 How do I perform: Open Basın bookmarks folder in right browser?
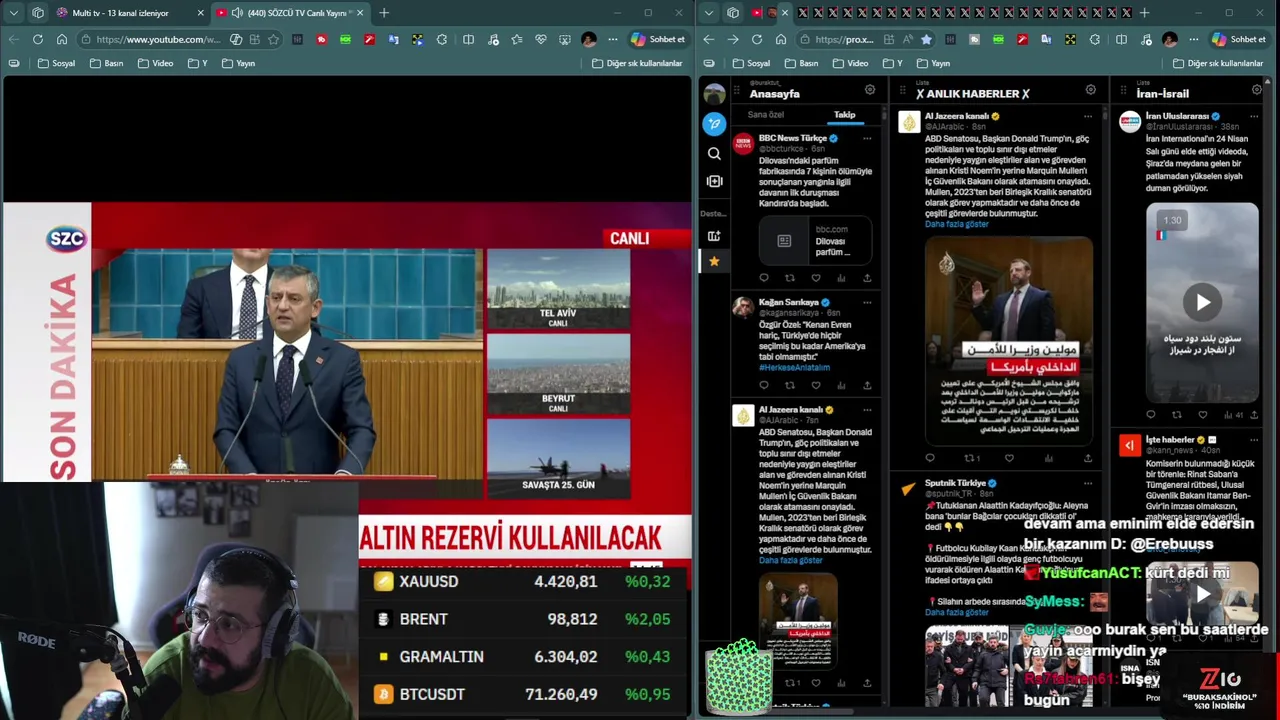802,63
